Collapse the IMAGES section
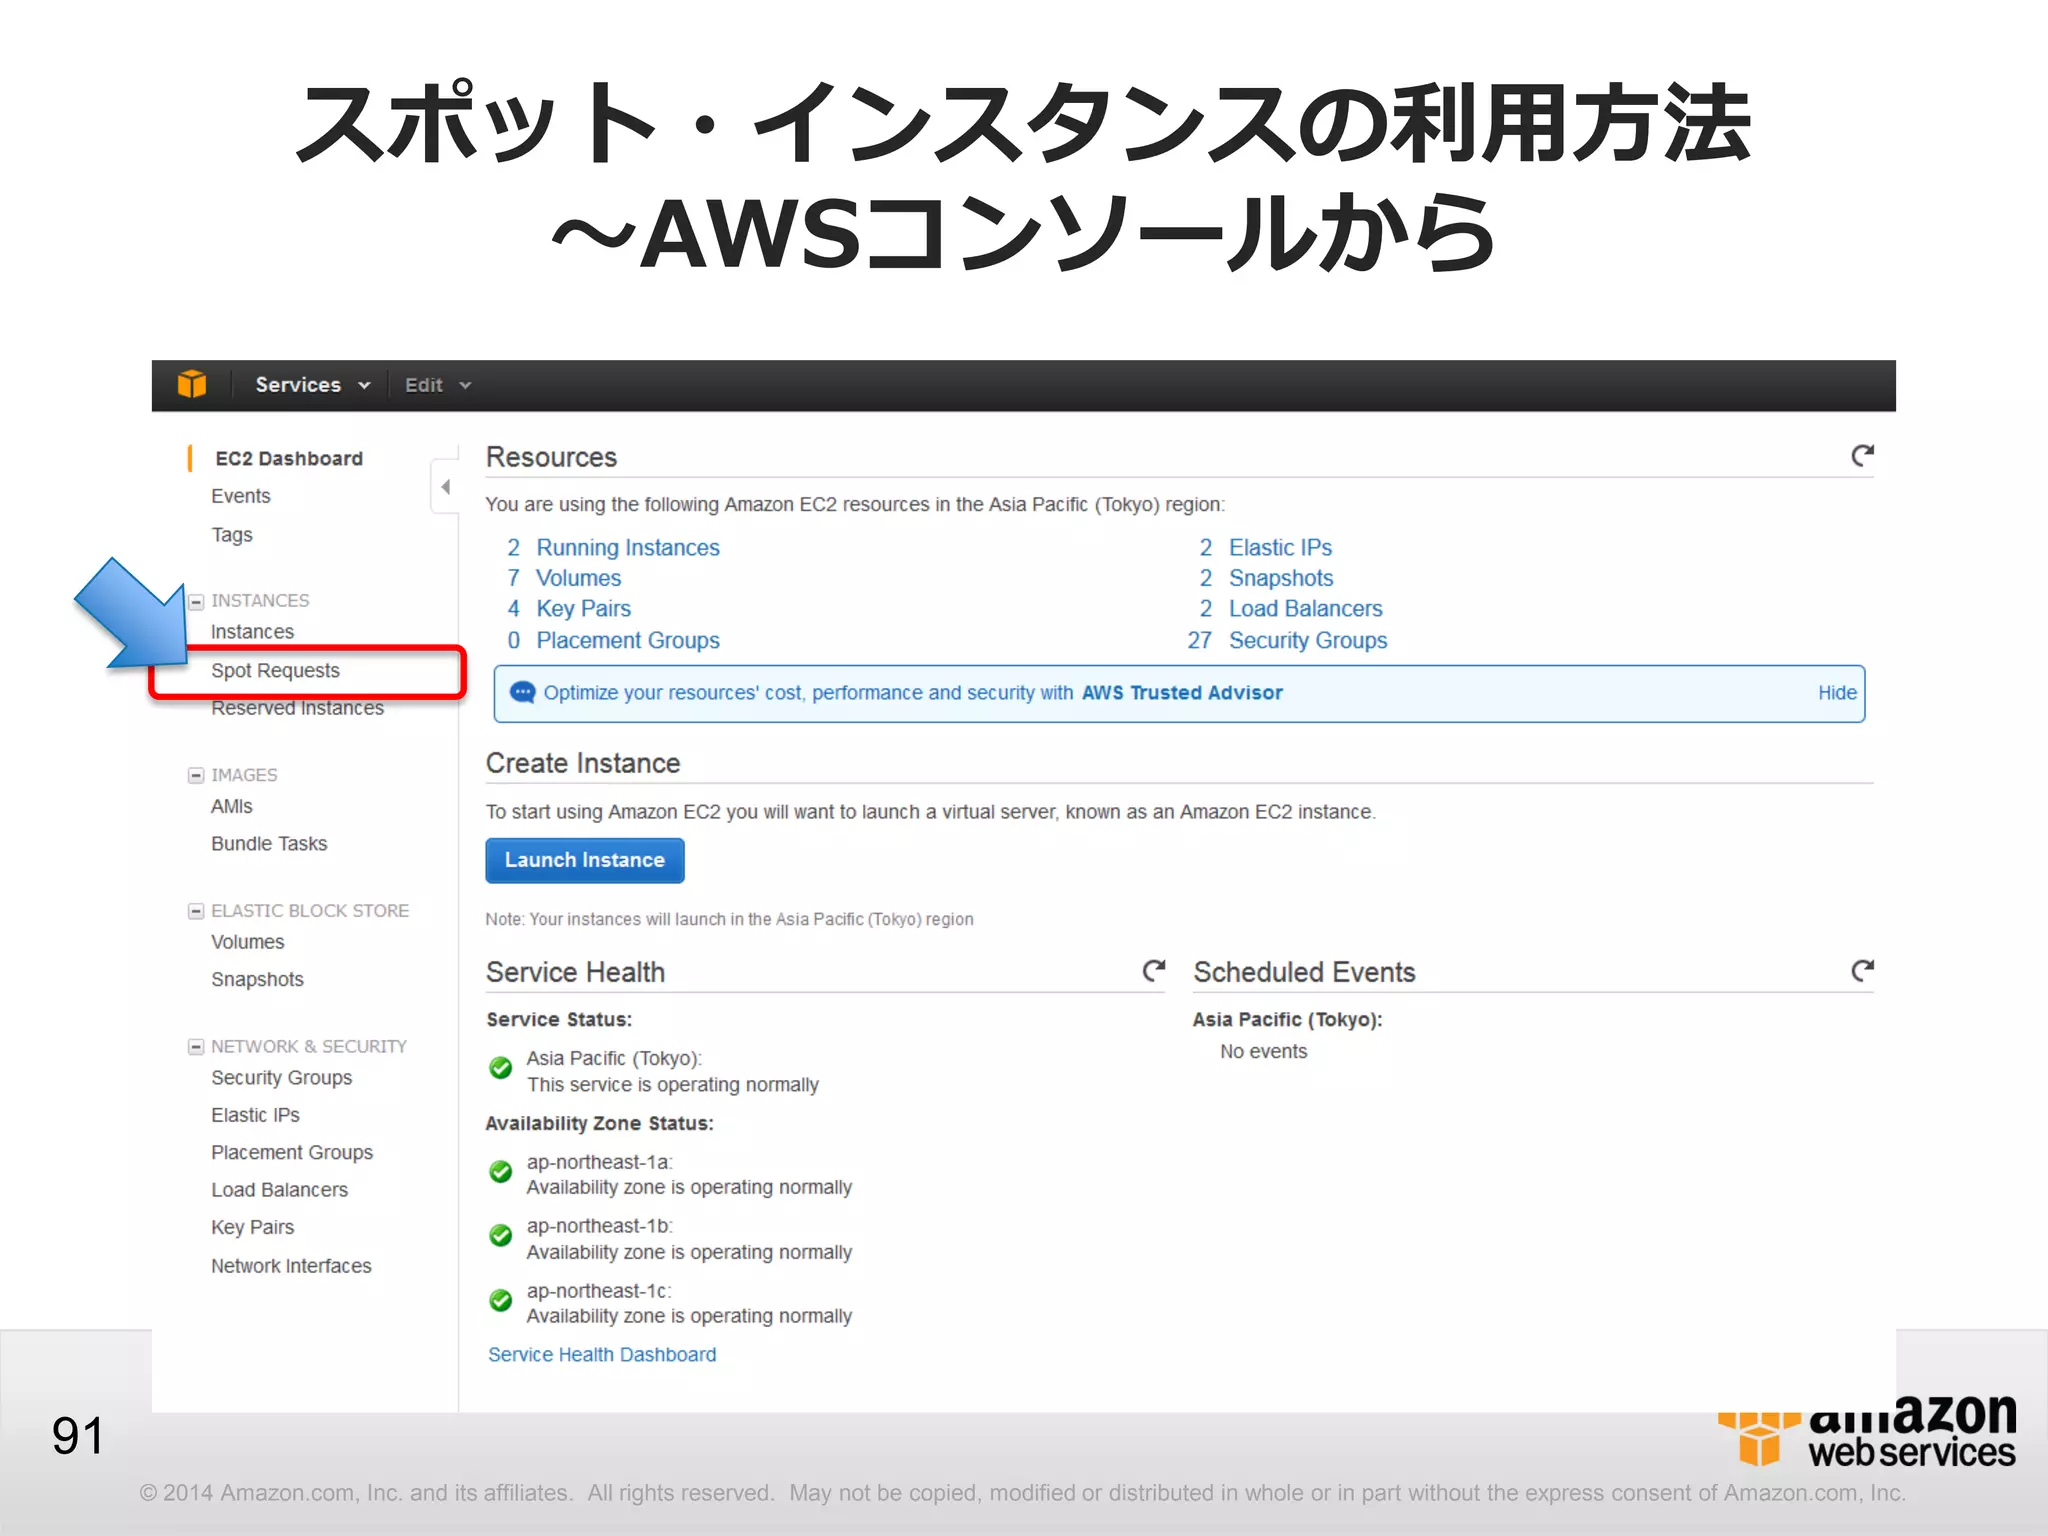Viewport: 2048px width, 1536px height. [x=196, y=775]
